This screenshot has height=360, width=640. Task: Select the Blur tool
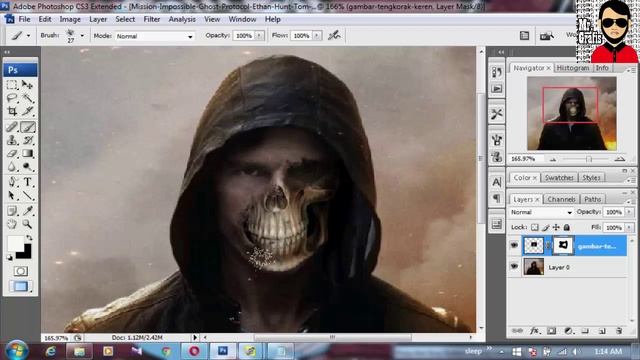point(12,167)
